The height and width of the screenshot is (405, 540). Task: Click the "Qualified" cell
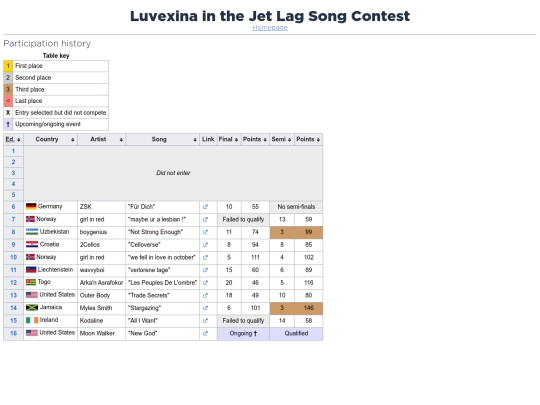(x=296, y=333)
